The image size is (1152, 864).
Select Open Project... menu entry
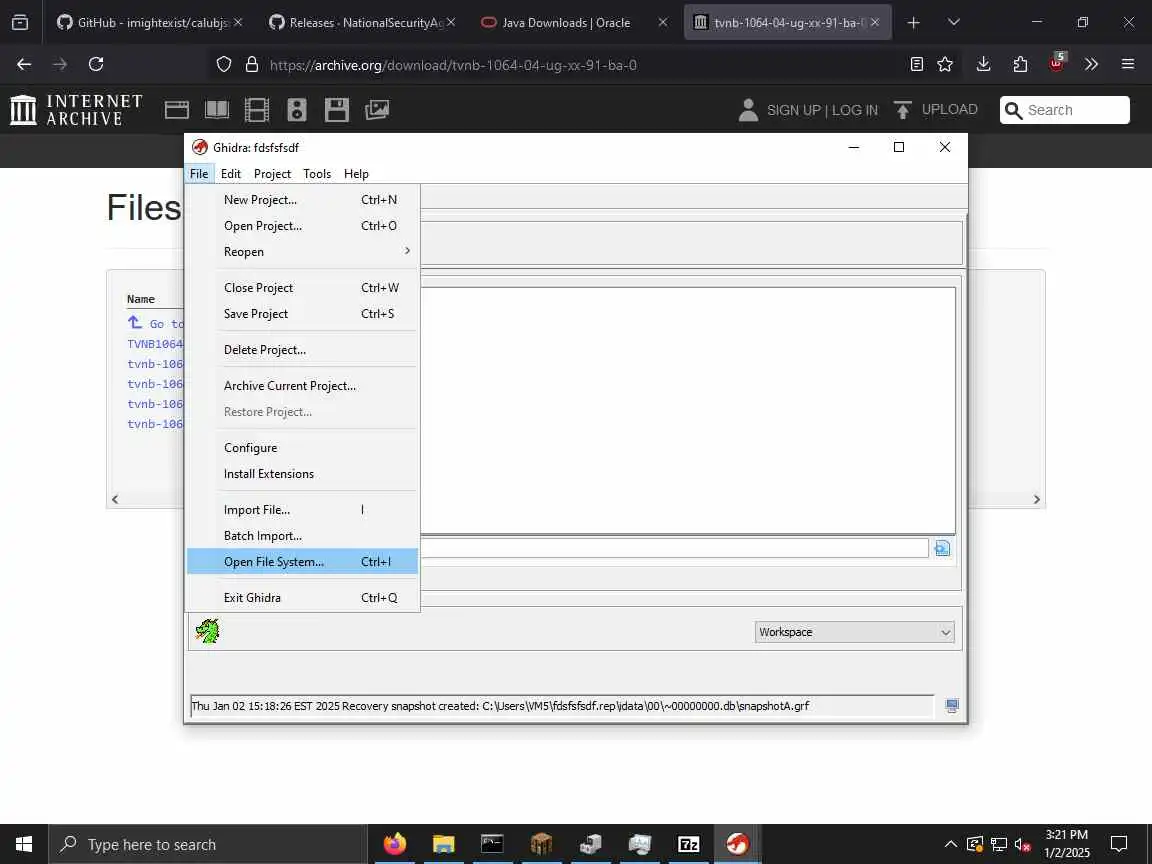click(x=302, y=226)
